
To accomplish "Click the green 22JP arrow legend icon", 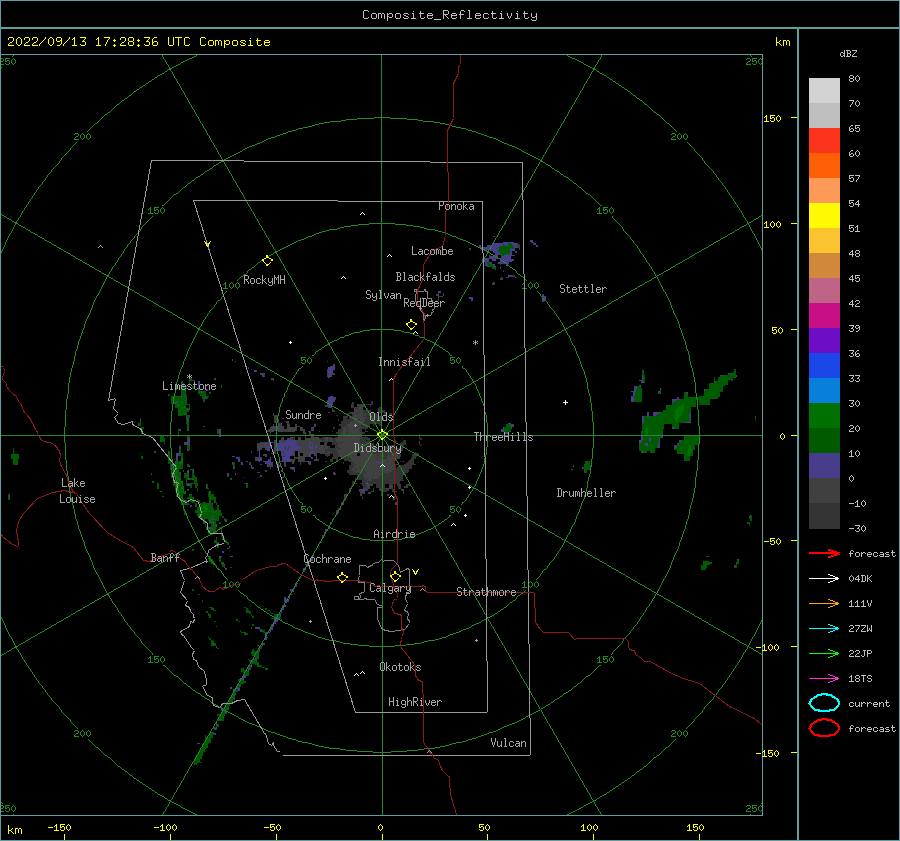I will (x=824, y=653).
